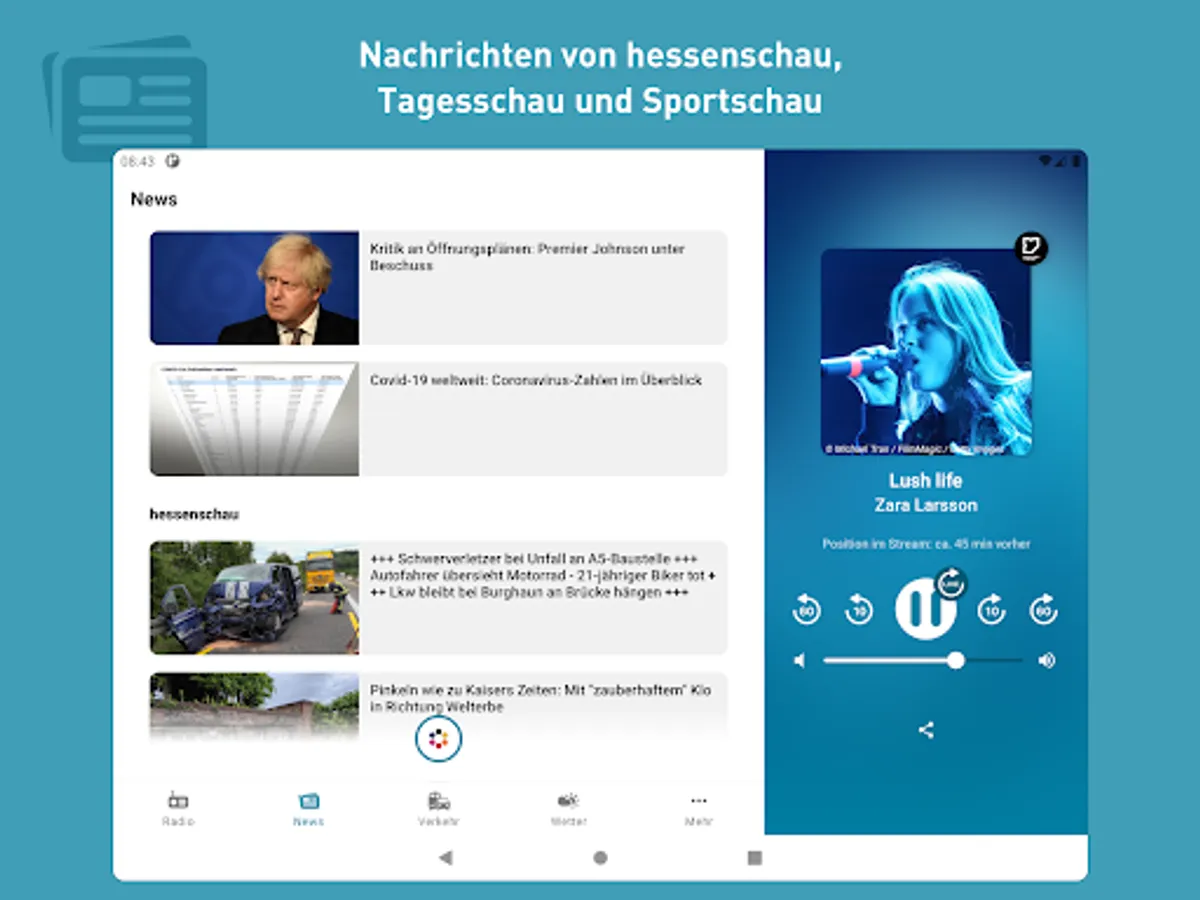
Task: Click the low volume speaker icon
Action: coord(799,660)
